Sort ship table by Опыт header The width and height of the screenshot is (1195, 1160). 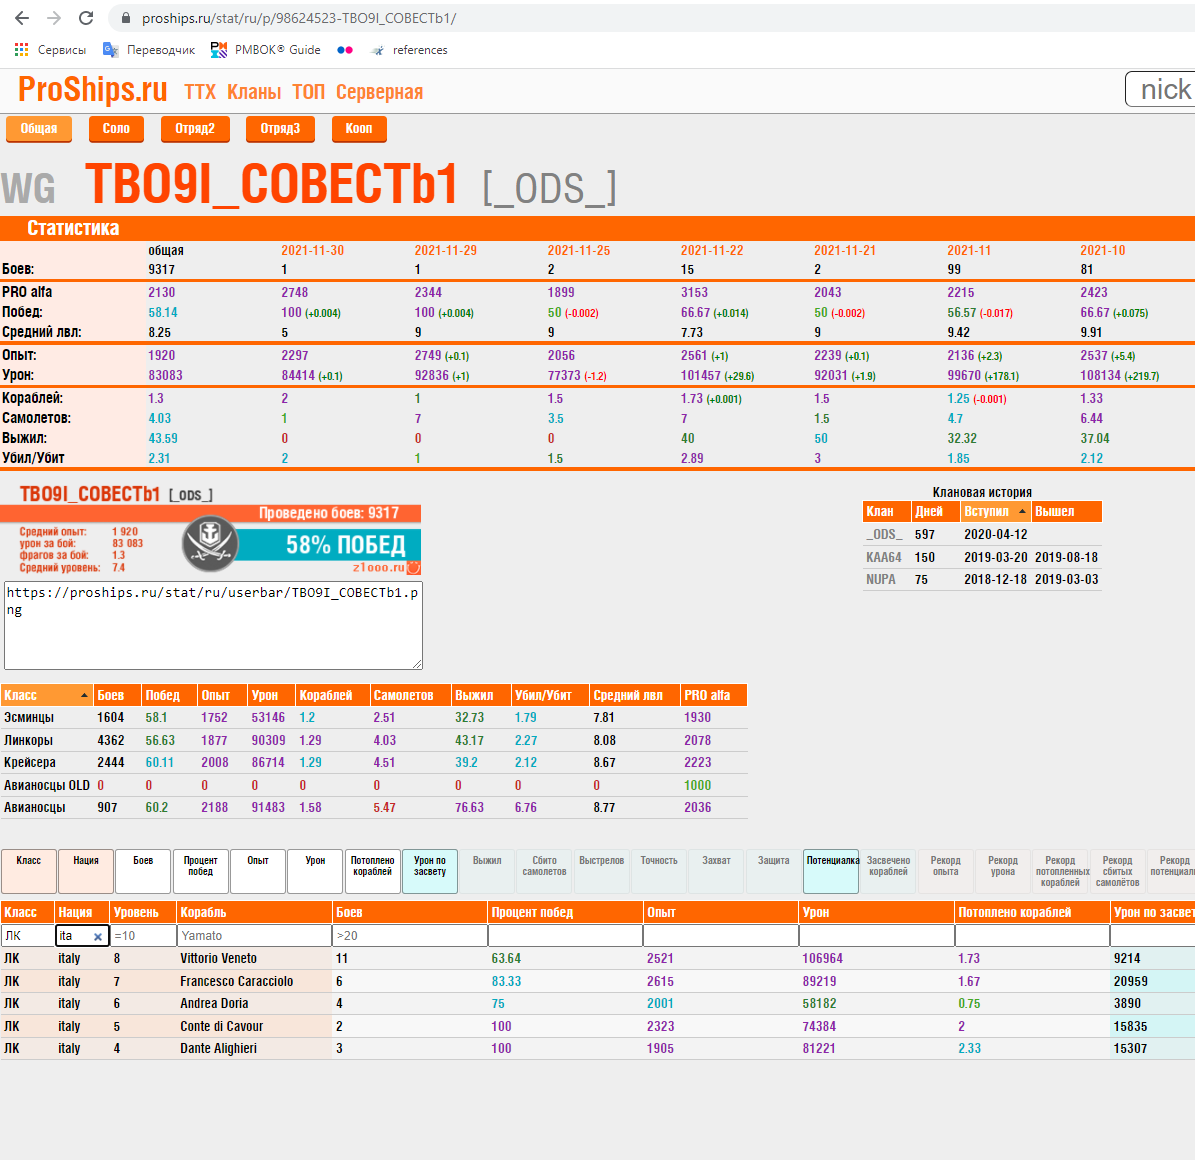720,912
